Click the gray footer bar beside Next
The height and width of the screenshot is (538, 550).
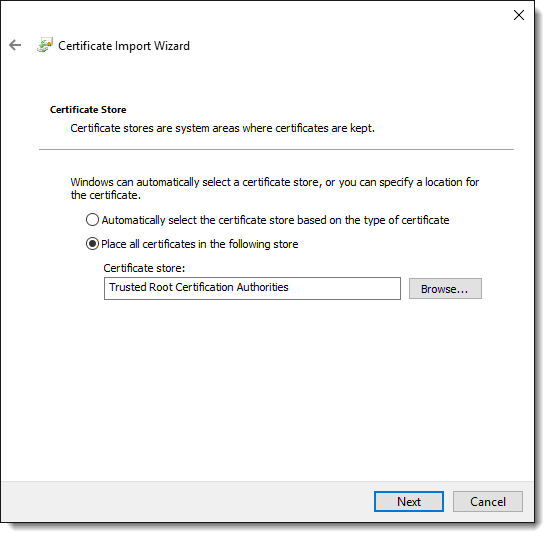pyautogui.click(x=186, y=502)
